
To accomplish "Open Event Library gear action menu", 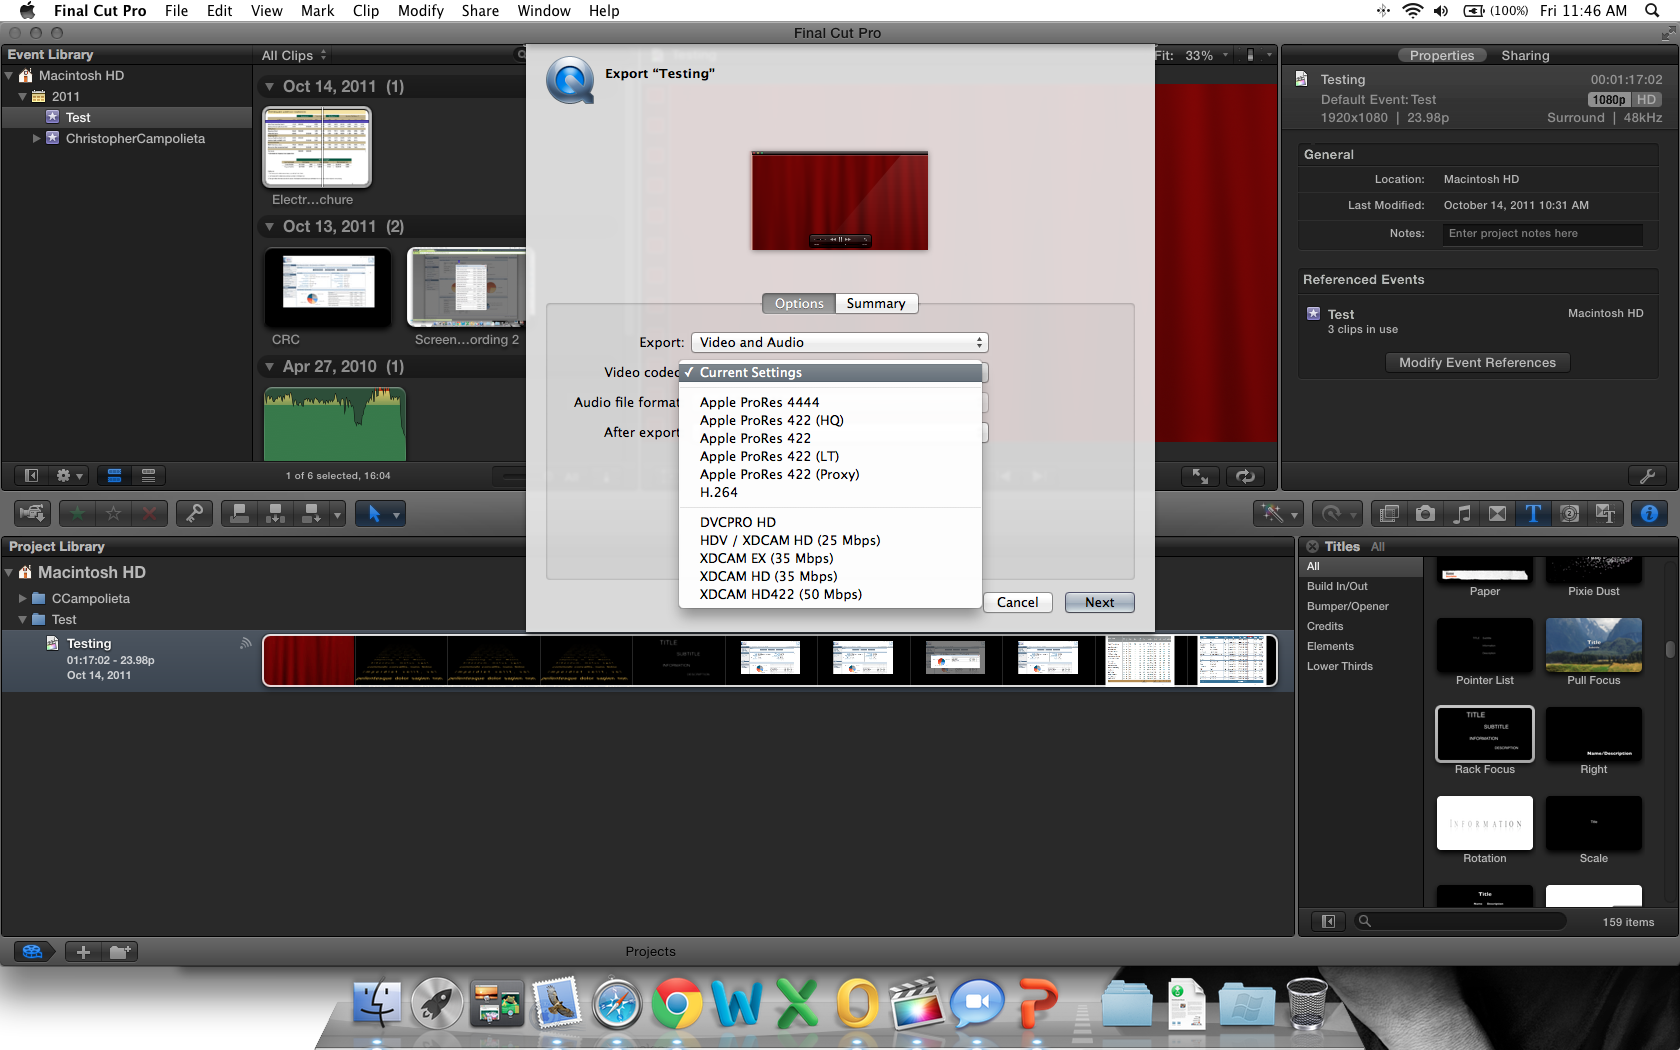I will [69, 476].
